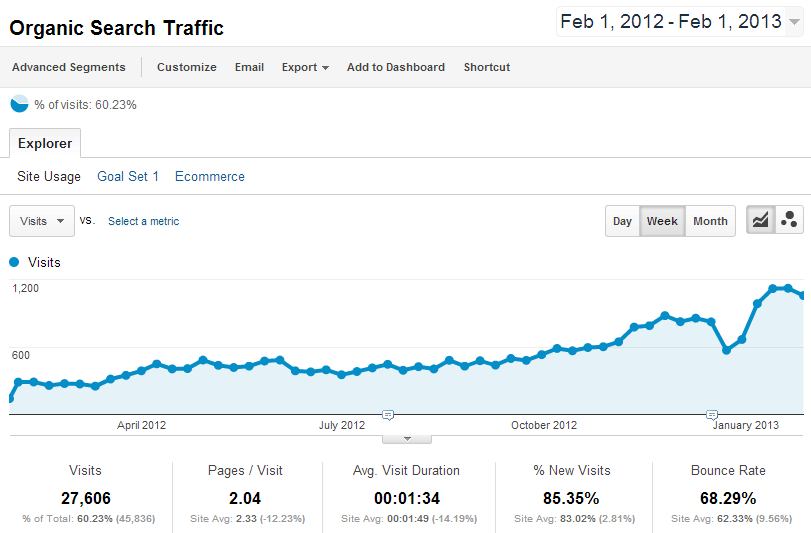Select Day graph interval
811x533 pixels.
[622, 221]
